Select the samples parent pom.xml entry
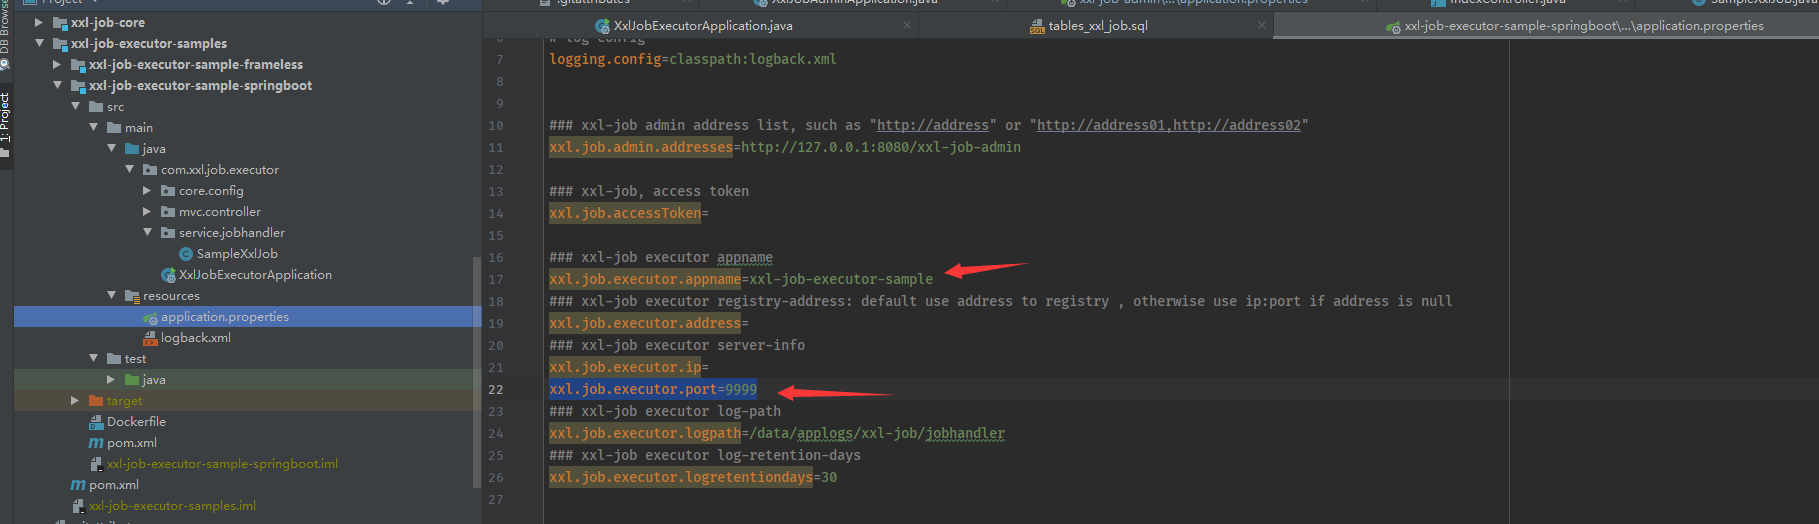The width and height of the screenshot is (1819, 524). pos(114,485)
